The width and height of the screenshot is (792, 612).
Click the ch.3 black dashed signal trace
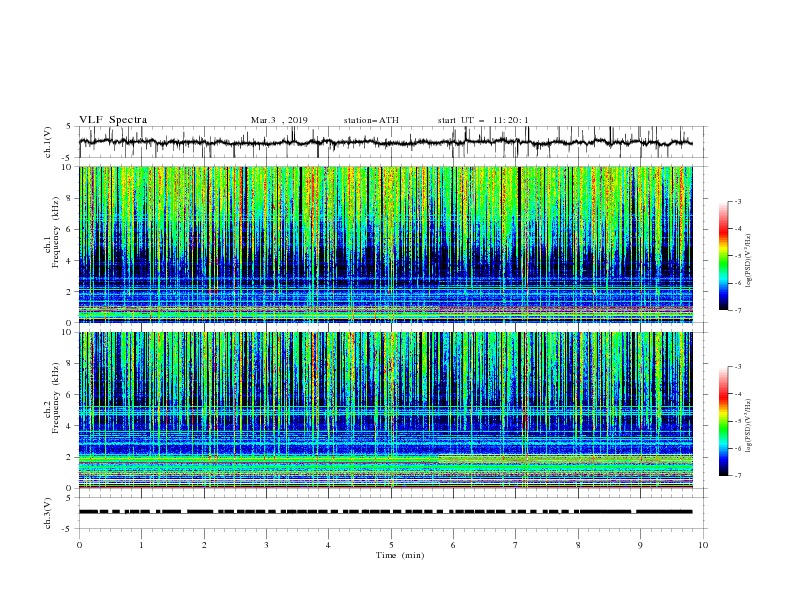(386, 512)
